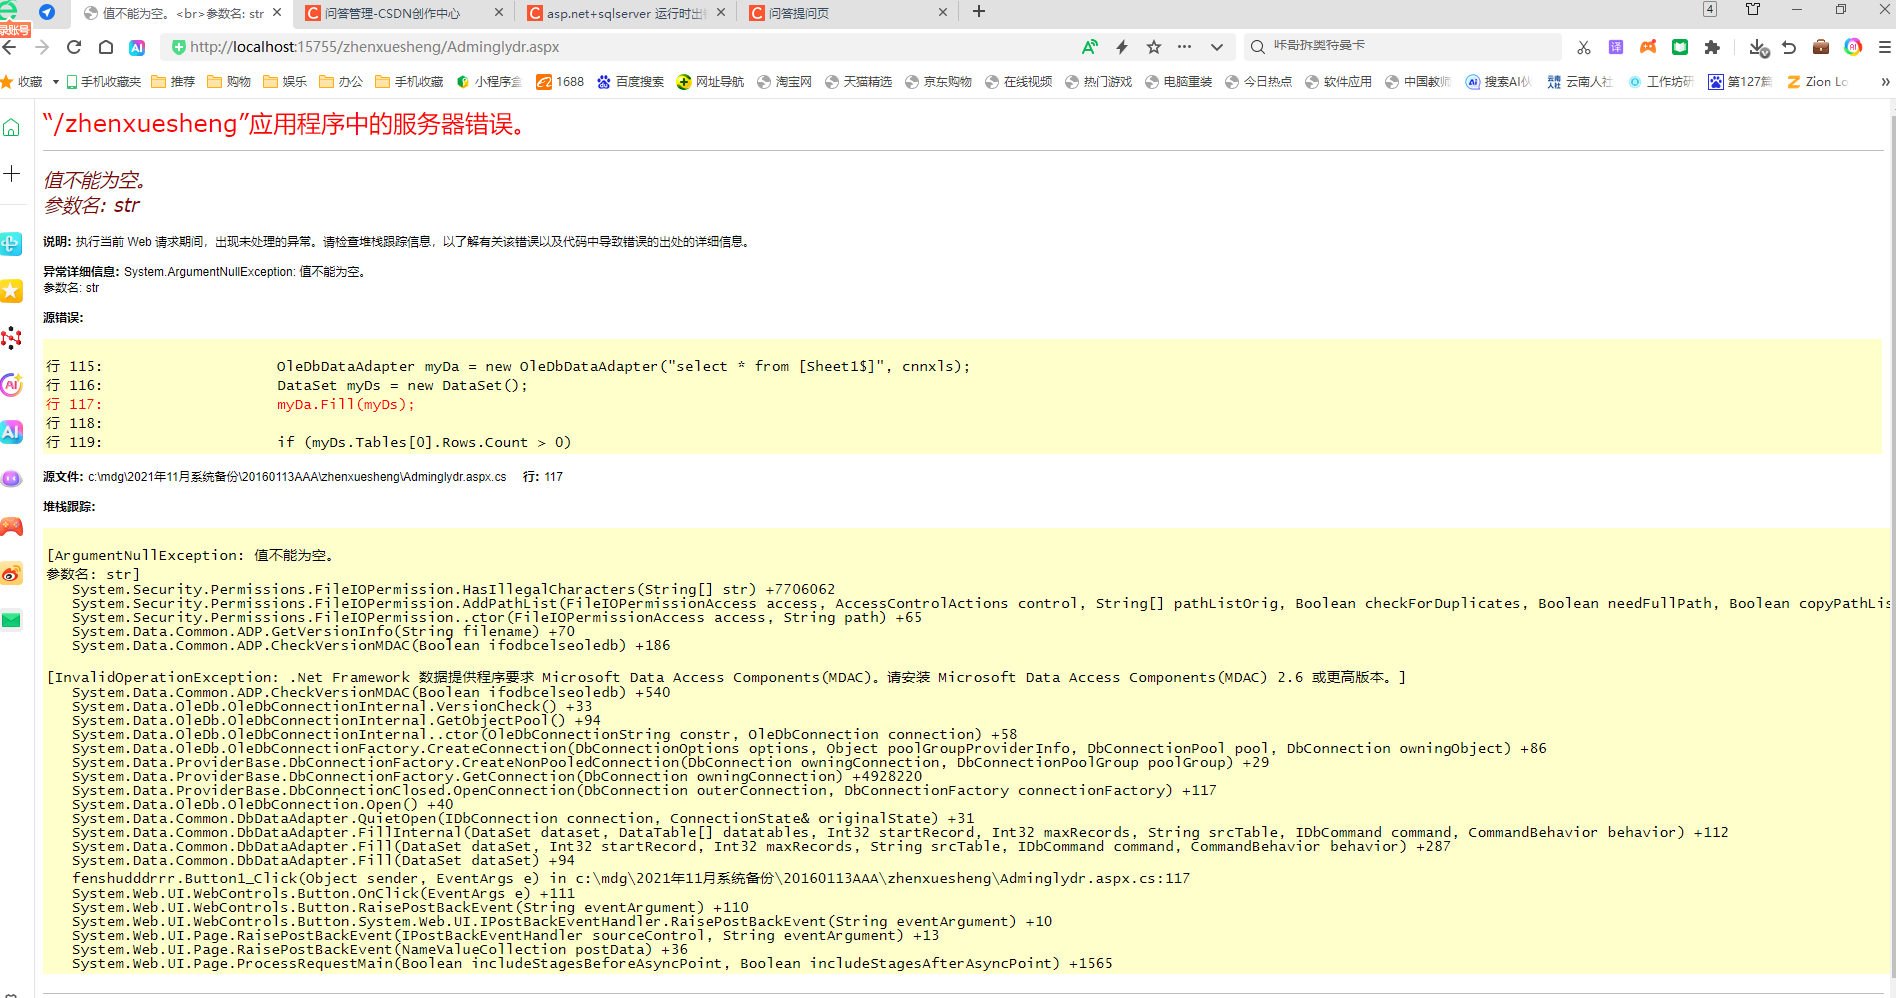This screenshot has height=998, width=1896.
Task: Open the 京东购物 bookmark
Action: tap(938, 82)
